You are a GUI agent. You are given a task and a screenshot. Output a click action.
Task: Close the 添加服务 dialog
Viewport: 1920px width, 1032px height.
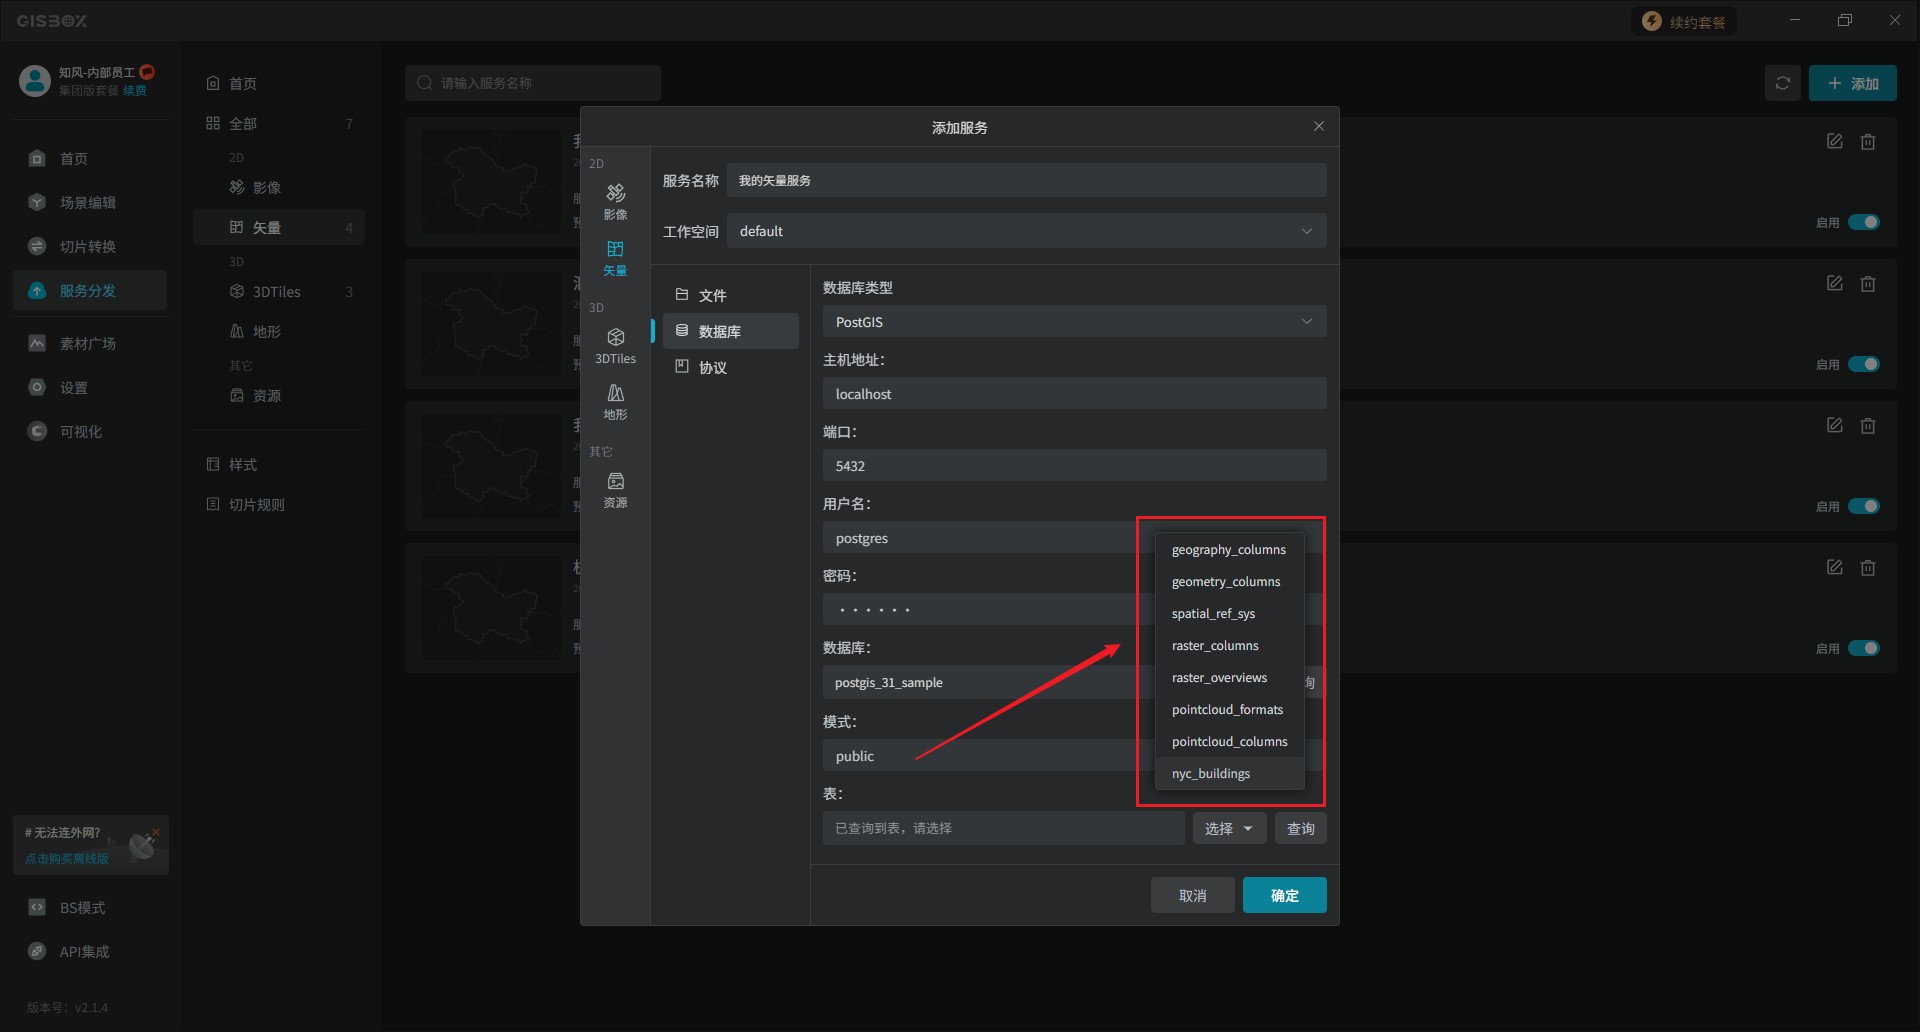click(1318, 126)
